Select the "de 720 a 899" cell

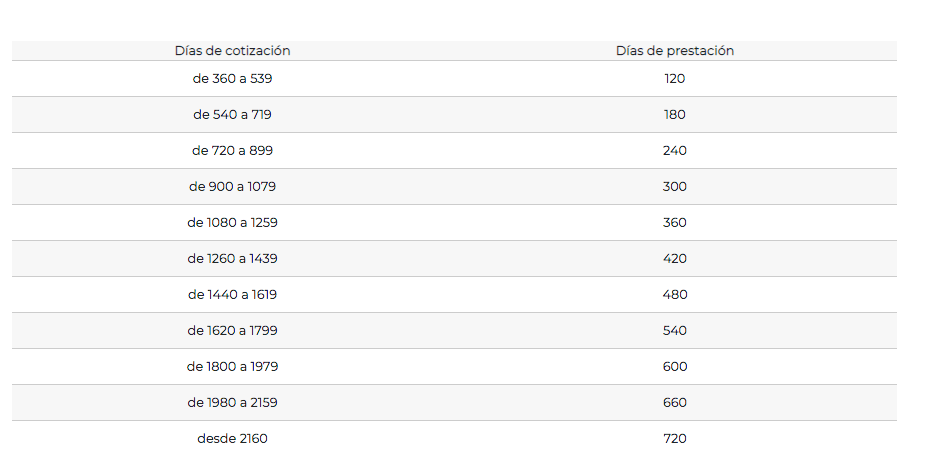[232, 150]
